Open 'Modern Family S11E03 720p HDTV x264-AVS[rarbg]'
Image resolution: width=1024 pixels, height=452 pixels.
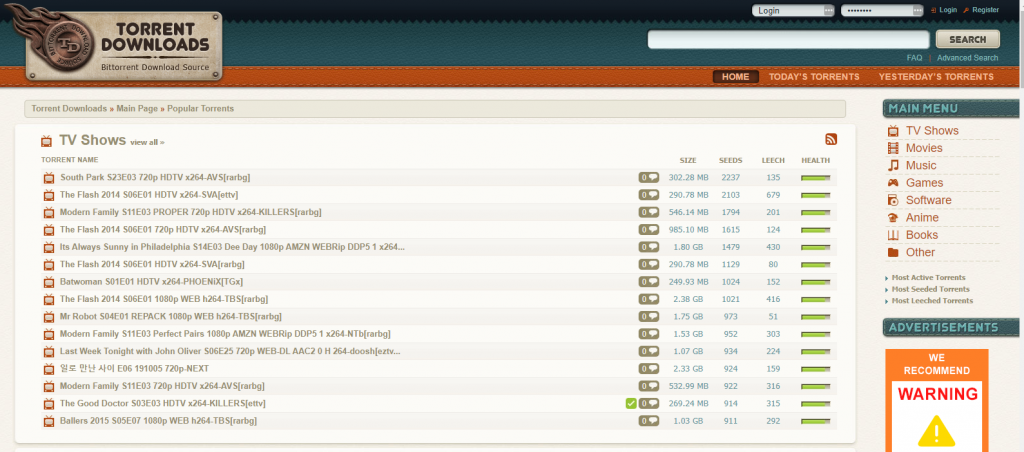[x=162, y=386]
